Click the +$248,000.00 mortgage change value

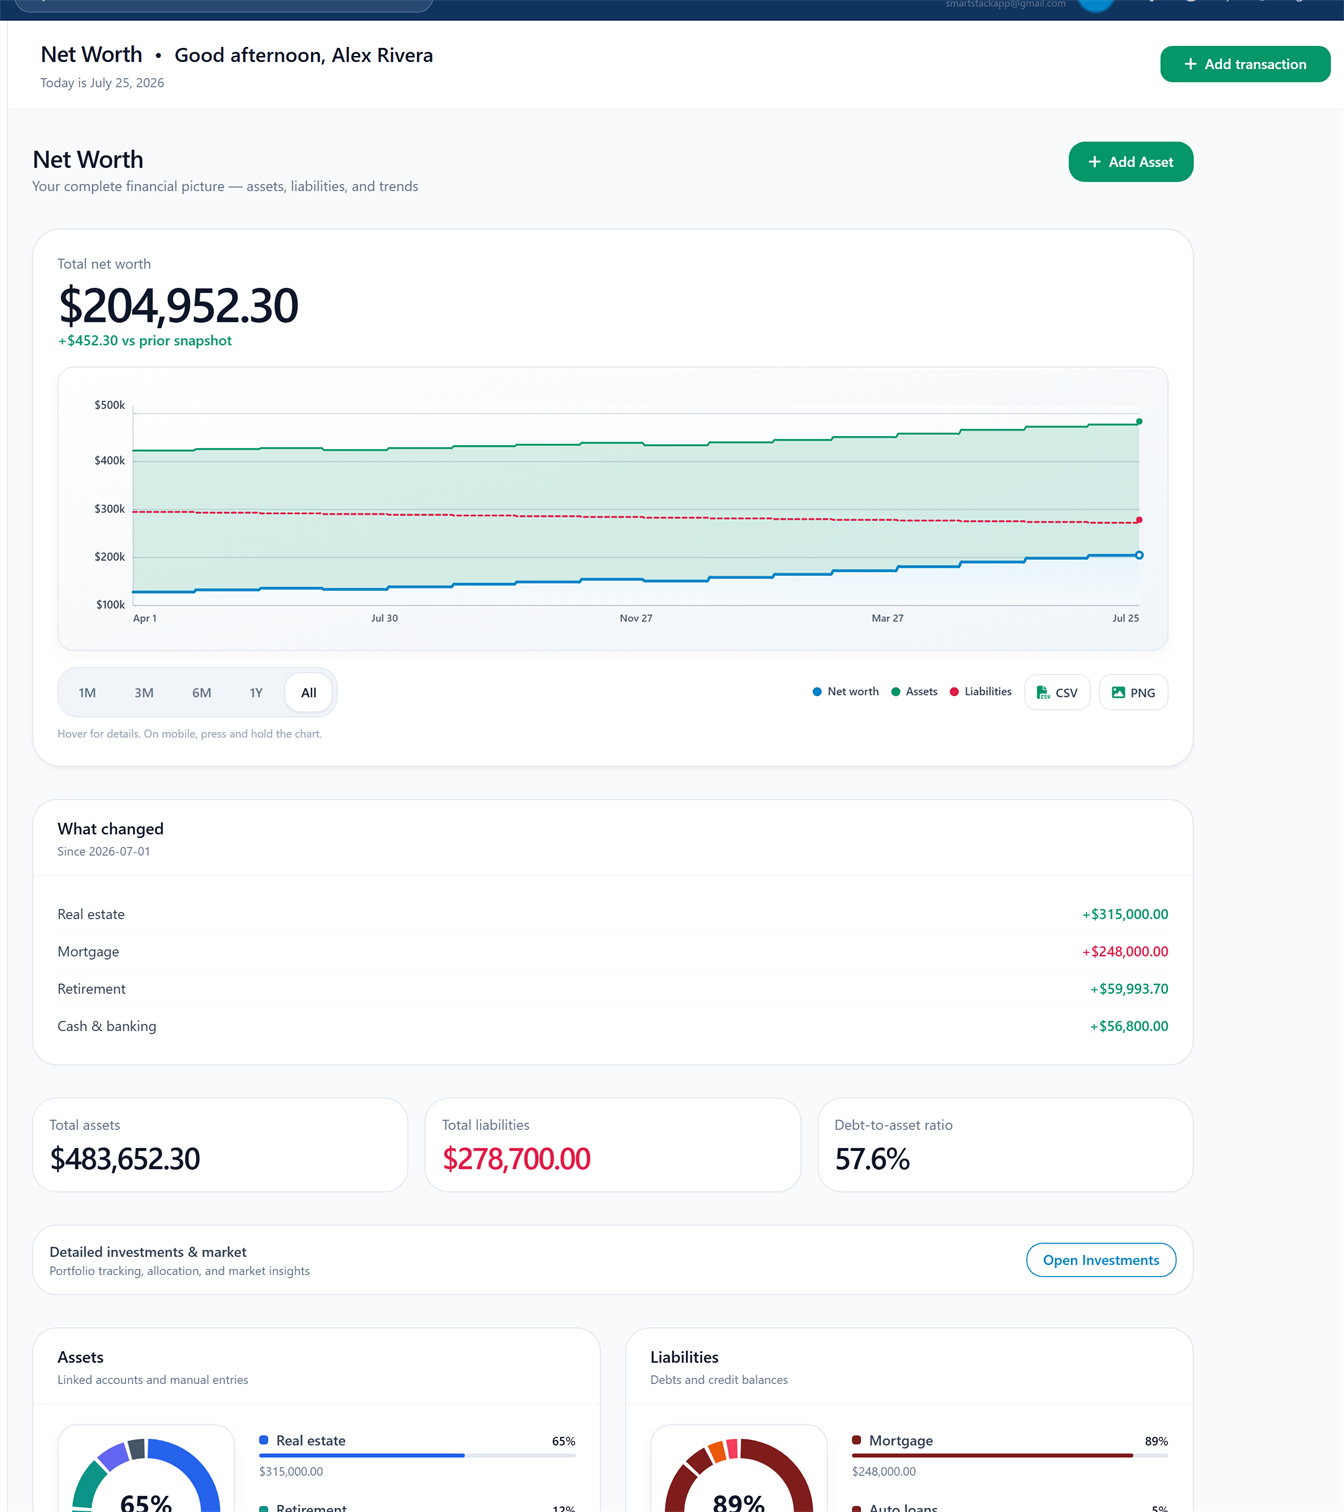(1125, 952)
